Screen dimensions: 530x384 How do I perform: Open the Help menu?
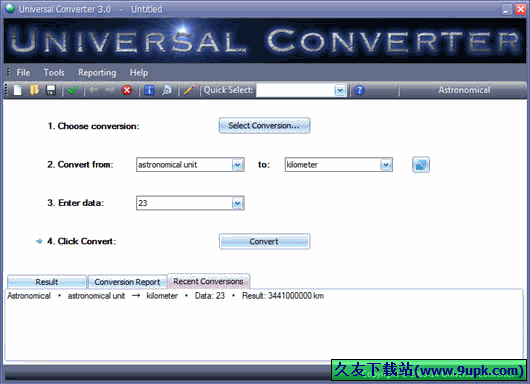(x=139, y=73)
